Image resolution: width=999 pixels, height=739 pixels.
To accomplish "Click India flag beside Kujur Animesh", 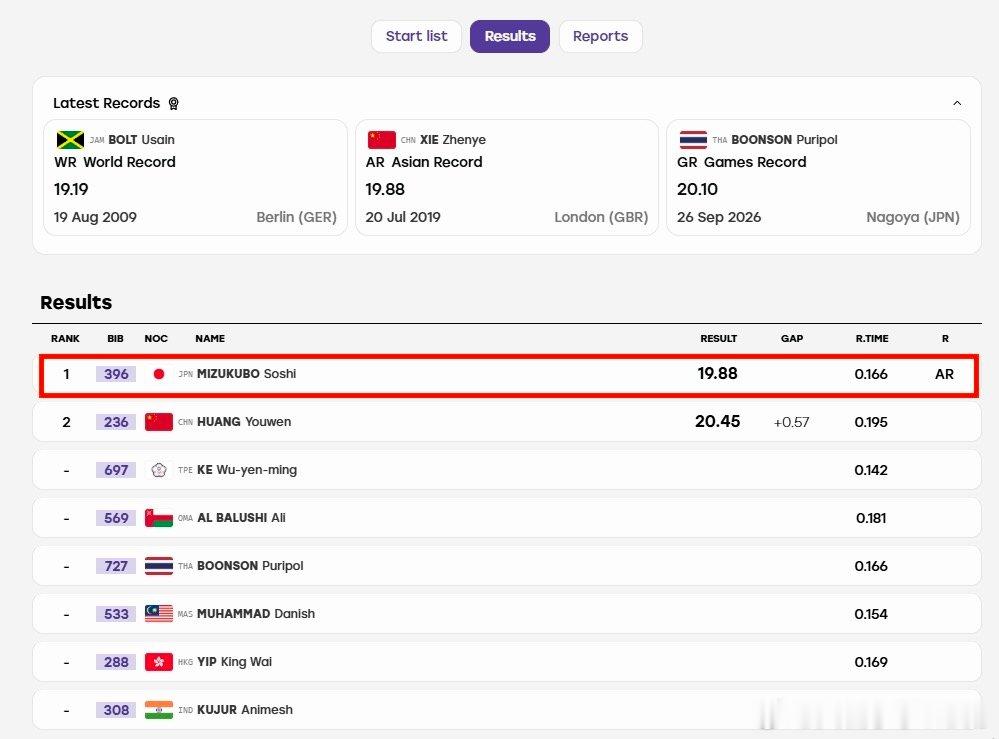I will point(159,710).
